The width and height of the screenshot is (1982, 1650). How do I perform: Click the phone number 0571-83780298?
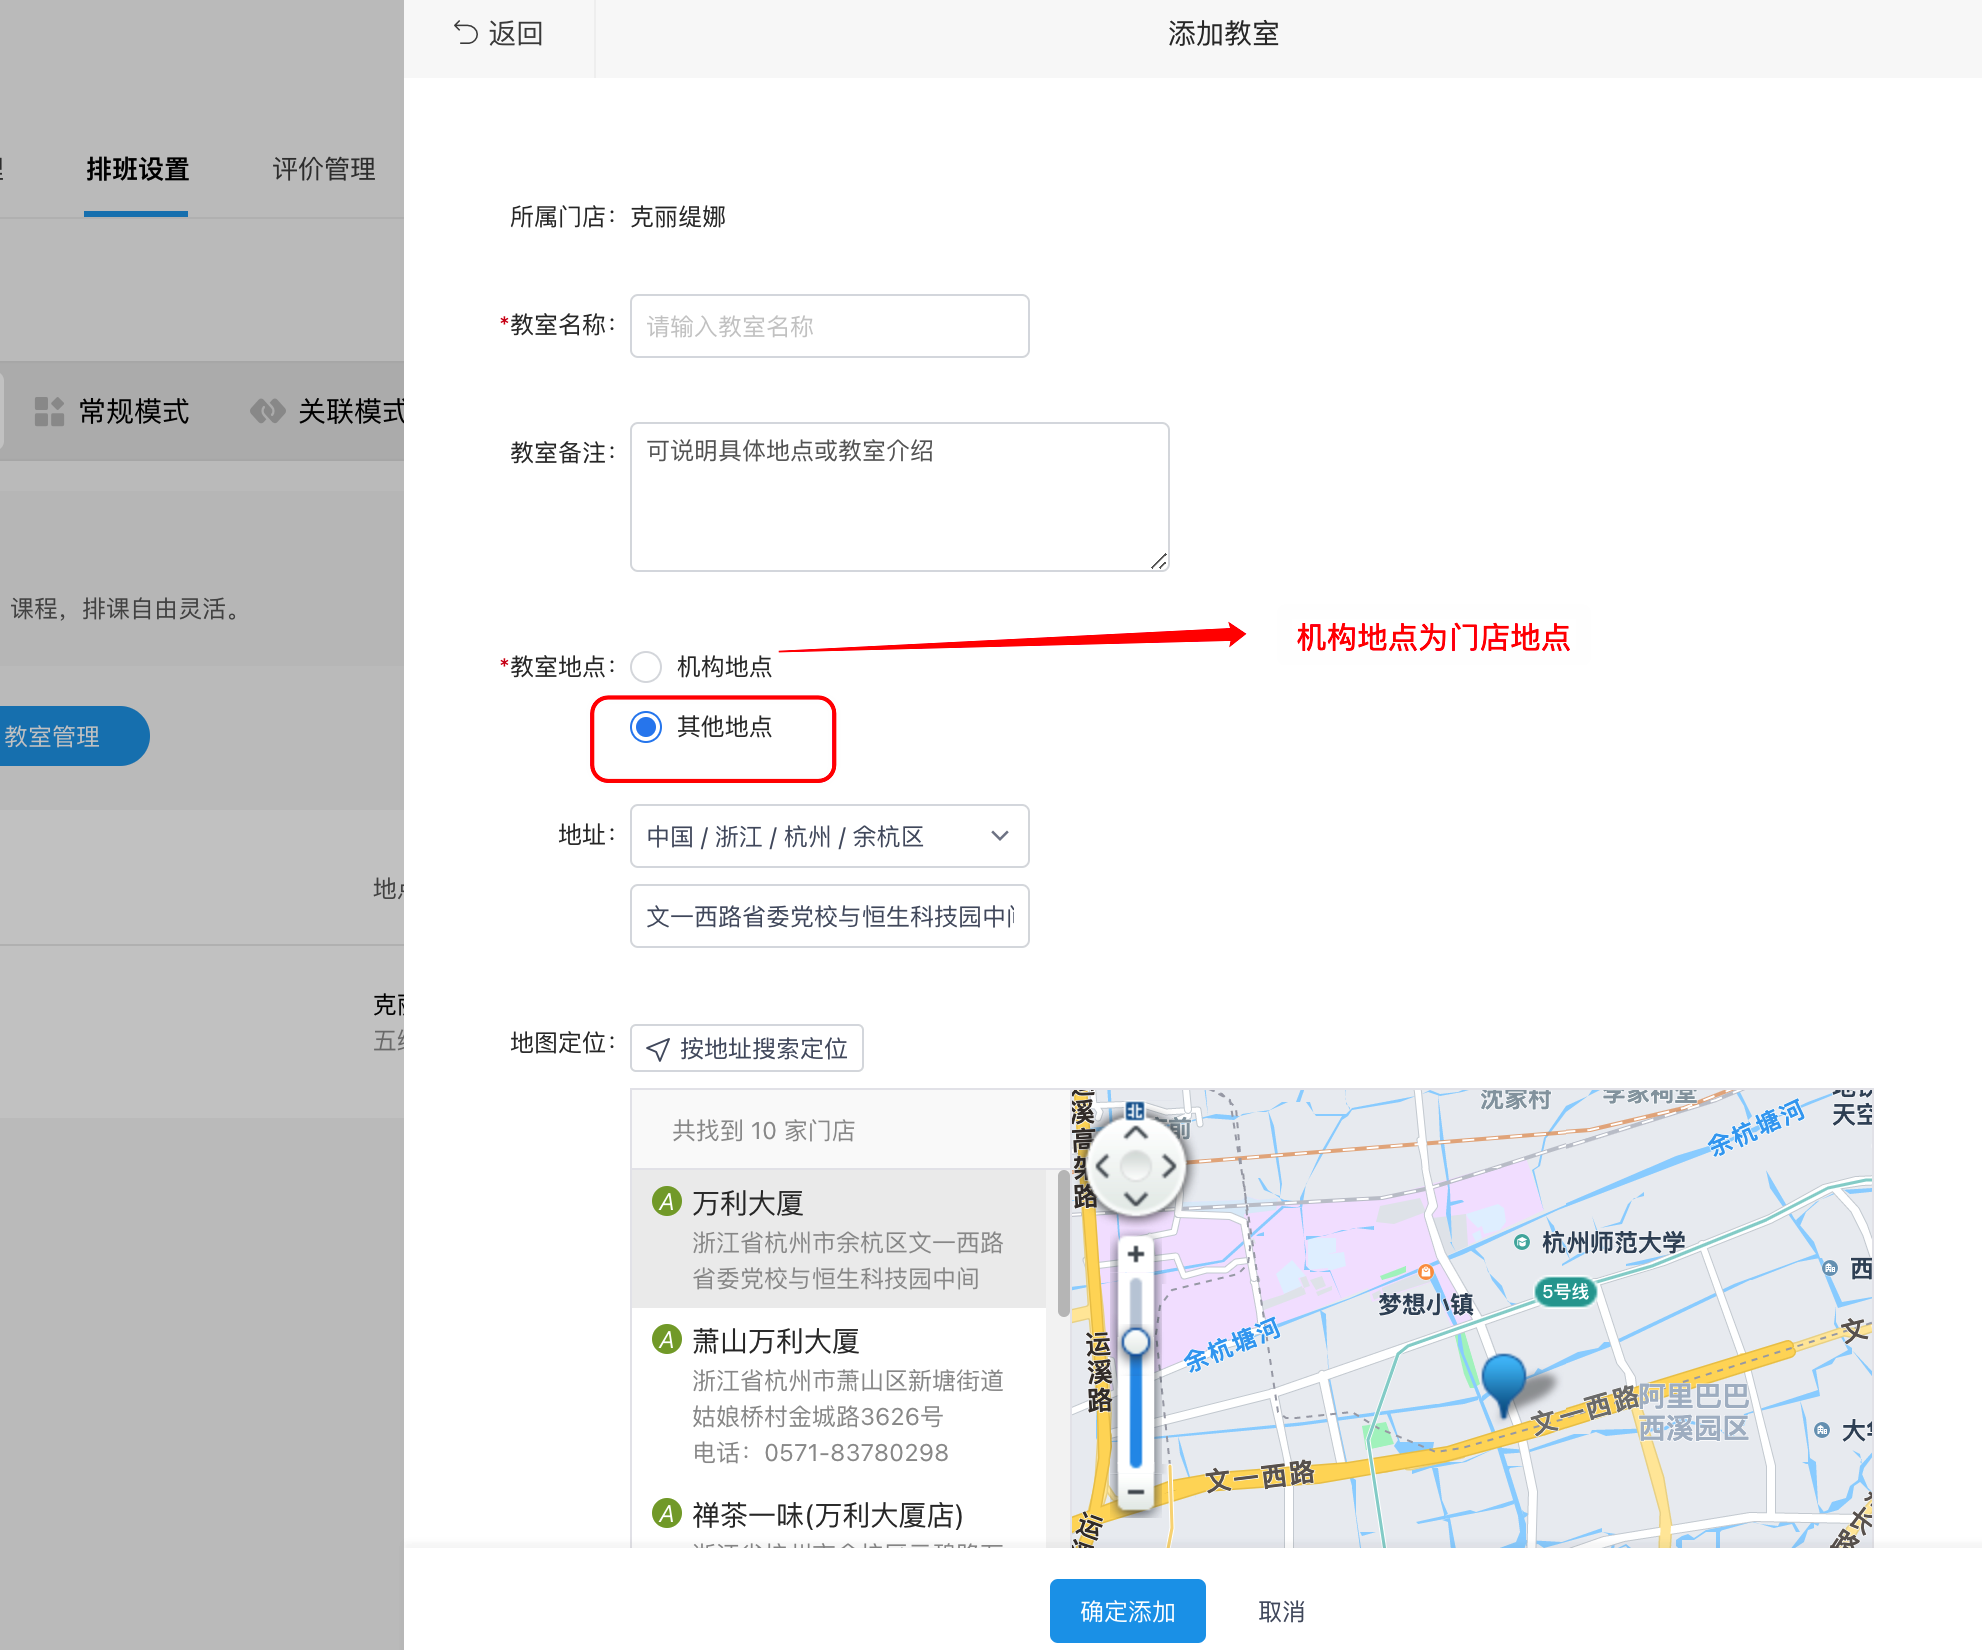coord(856,1452)
